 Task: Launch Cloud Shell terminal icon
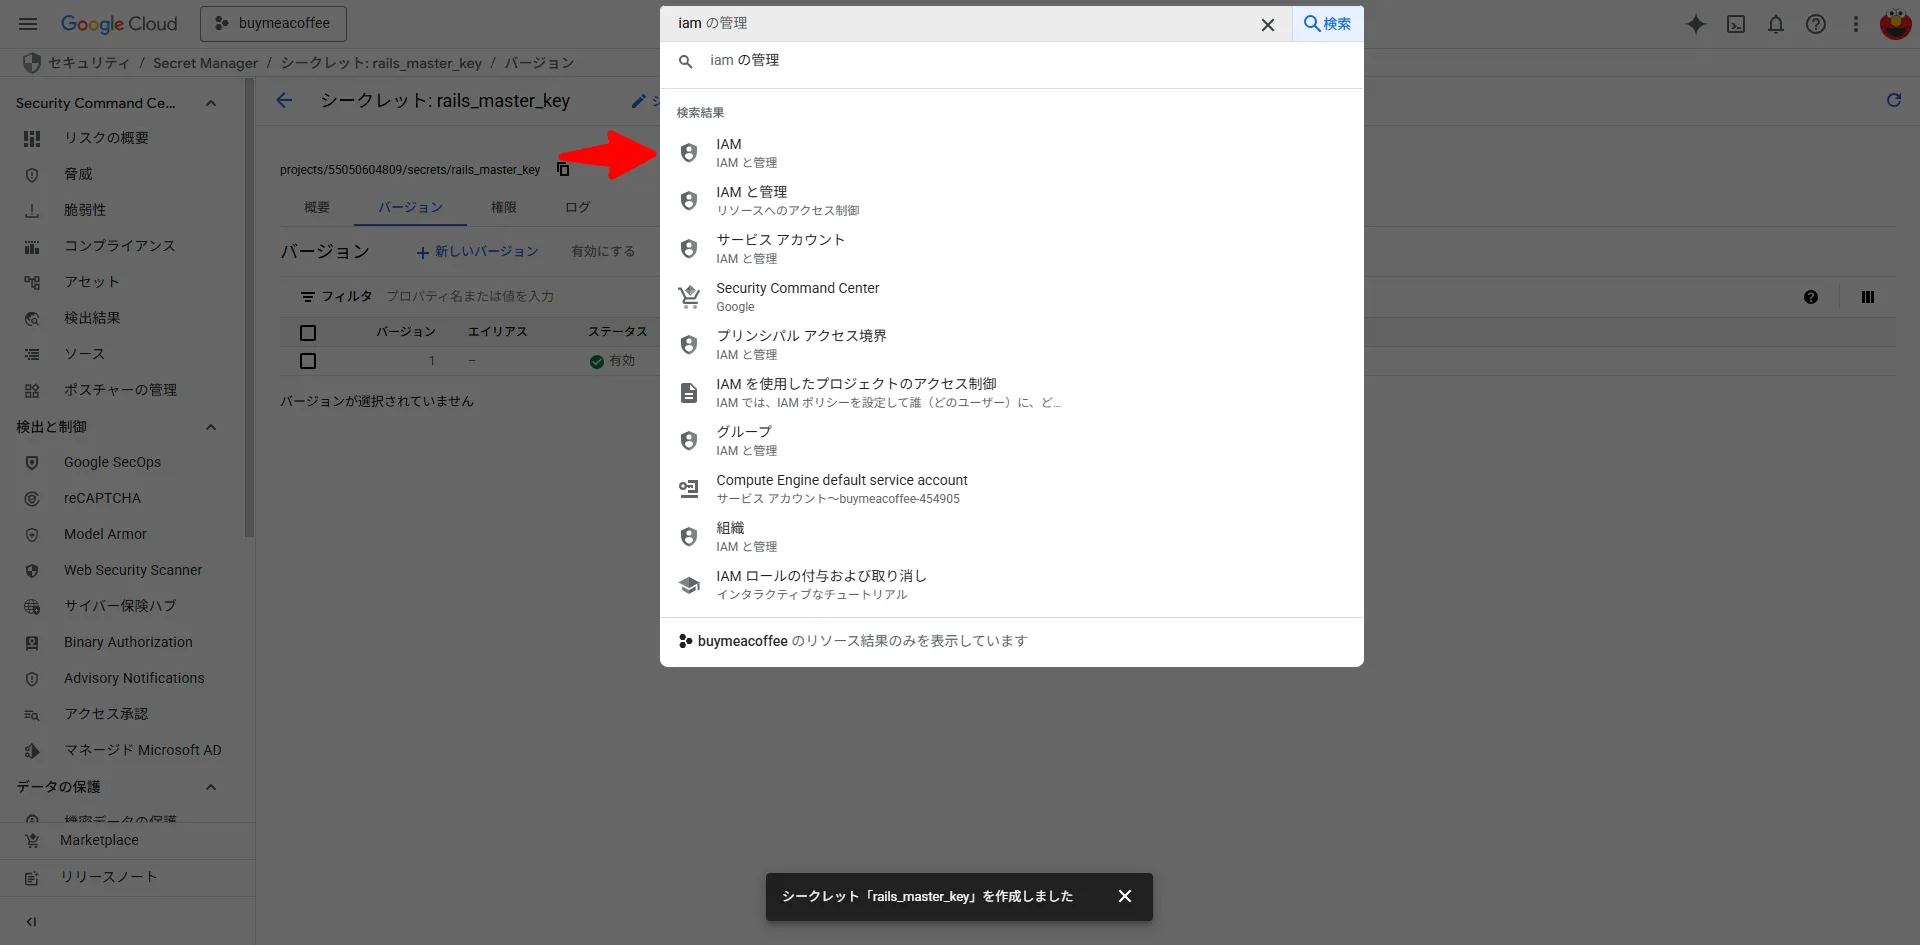pyautogui.click(x=1736, y=24)
